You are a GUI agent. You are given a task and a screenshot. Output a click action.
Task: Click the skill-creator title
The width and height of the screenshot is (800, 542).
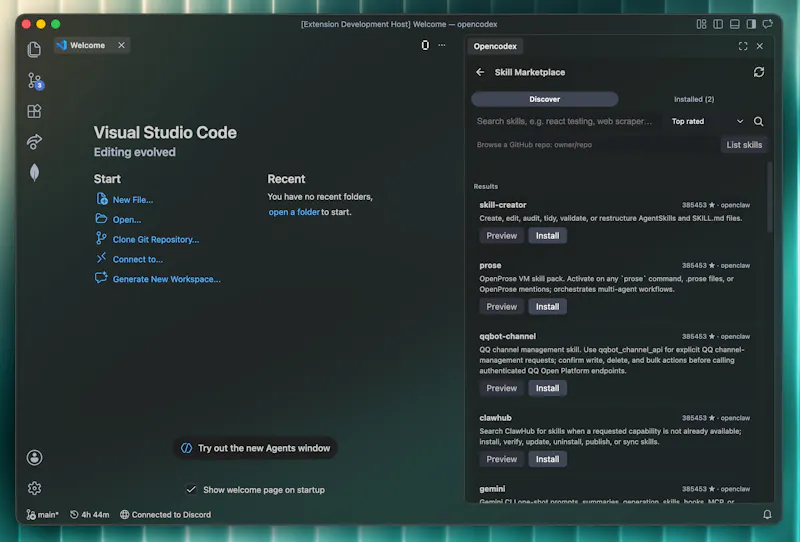[503, 205]
